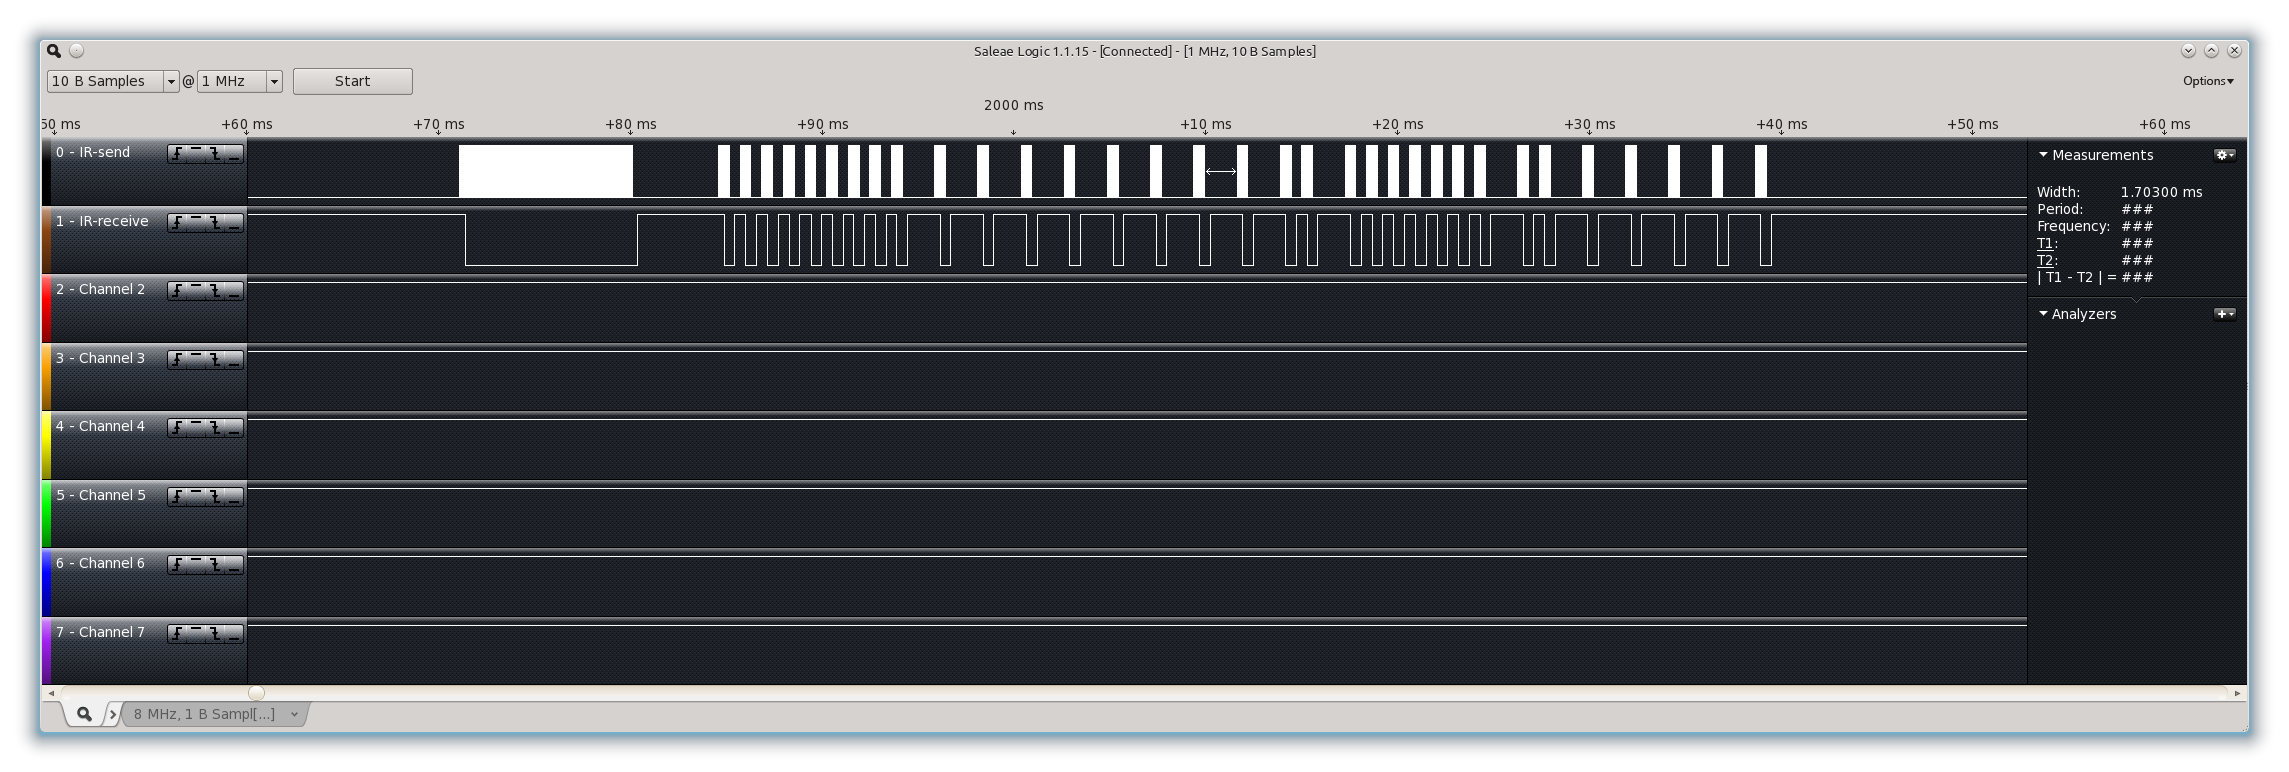The width and height of the screenshot is (2289, 772).
Task: Select the Width value 1.70300 ms
Action: (x=2161, y=192)
